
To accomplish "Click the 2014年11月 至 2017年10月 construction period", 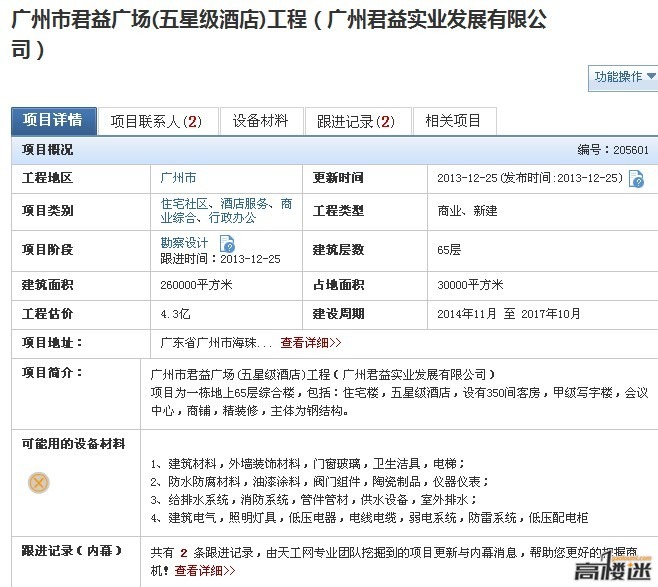I will click(509, 314).
